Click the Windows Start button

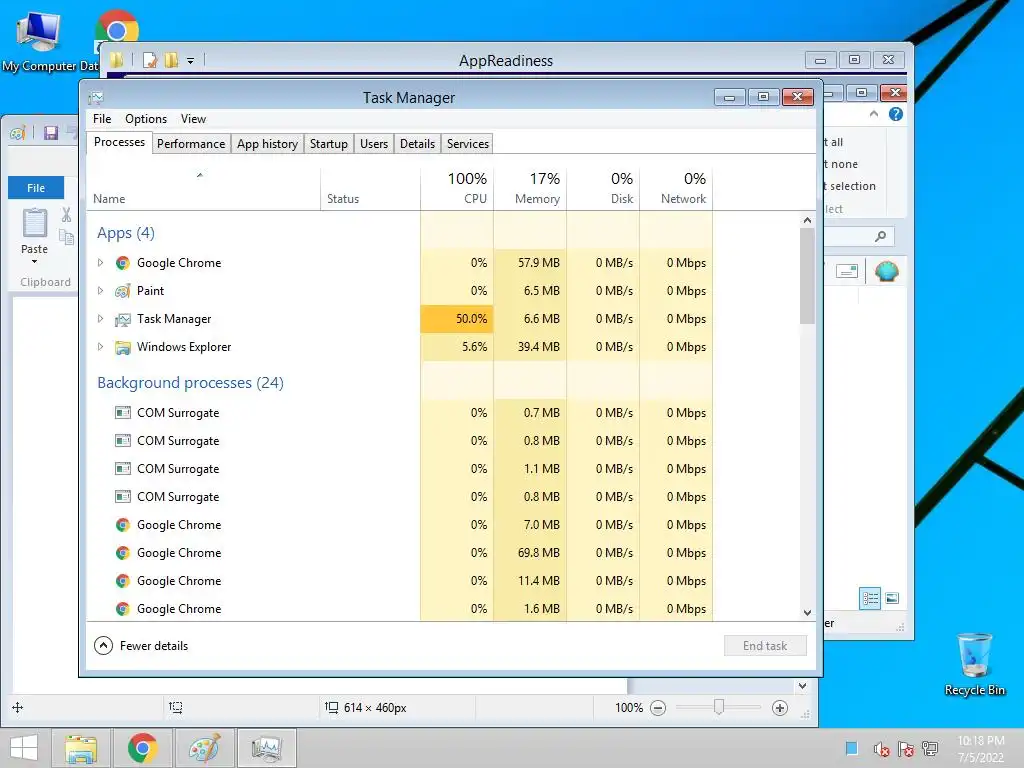coord(24,748)
